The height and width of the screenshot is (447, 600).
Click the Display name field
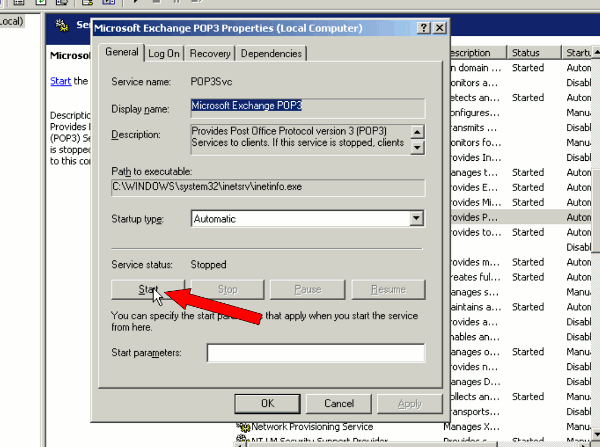pos(308,108)
